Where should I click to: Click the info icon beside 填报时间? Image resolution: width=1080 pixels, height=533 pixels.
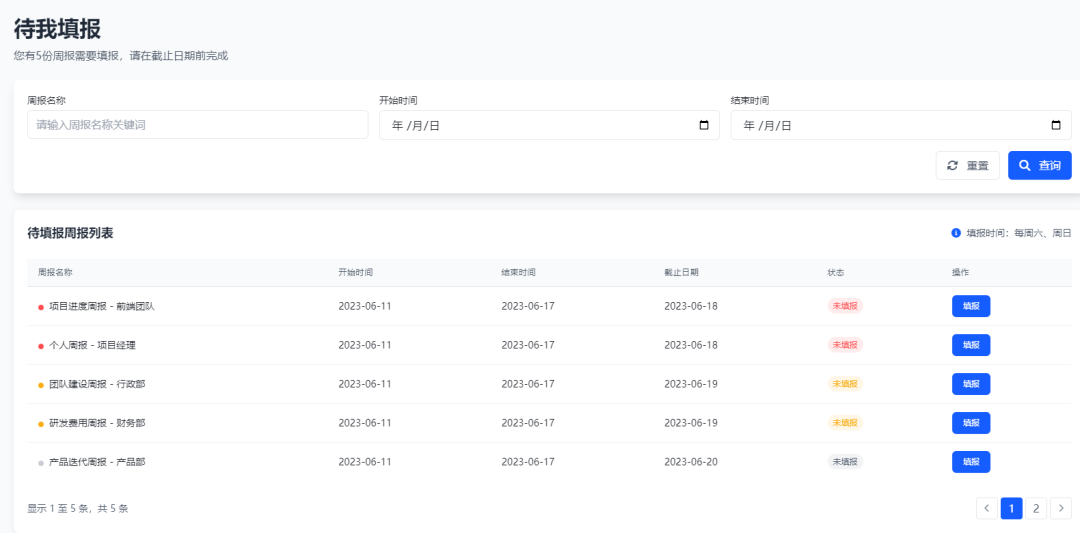coord(956,233)
